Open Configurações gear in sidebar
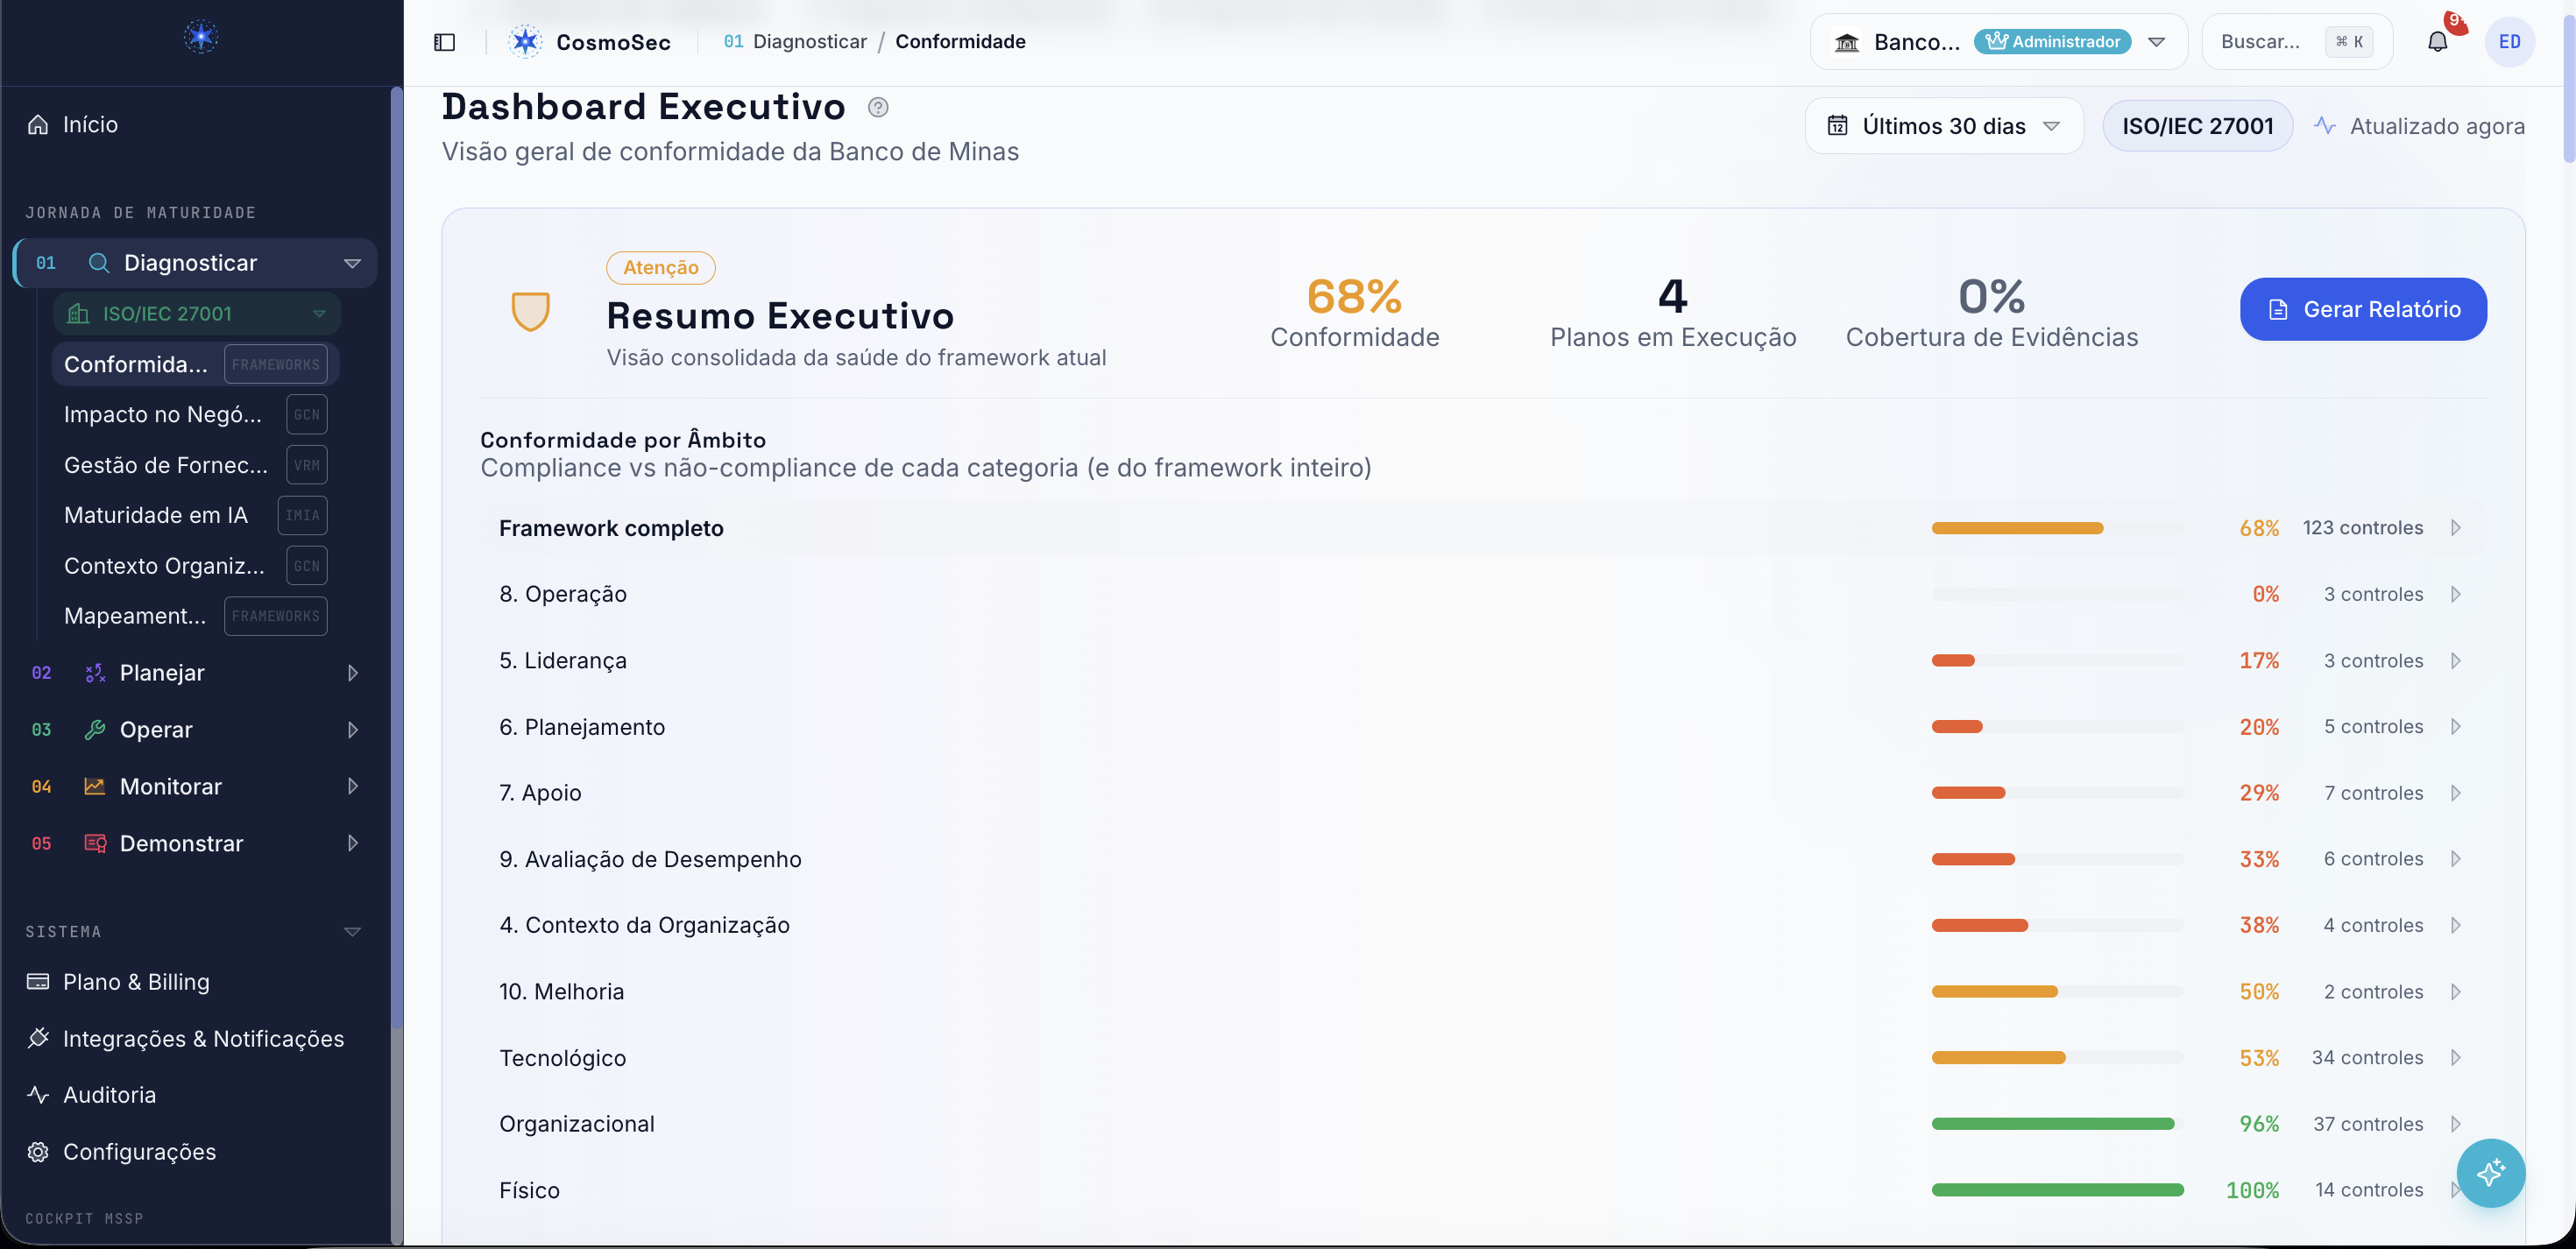 click(x=38, y=1151)
